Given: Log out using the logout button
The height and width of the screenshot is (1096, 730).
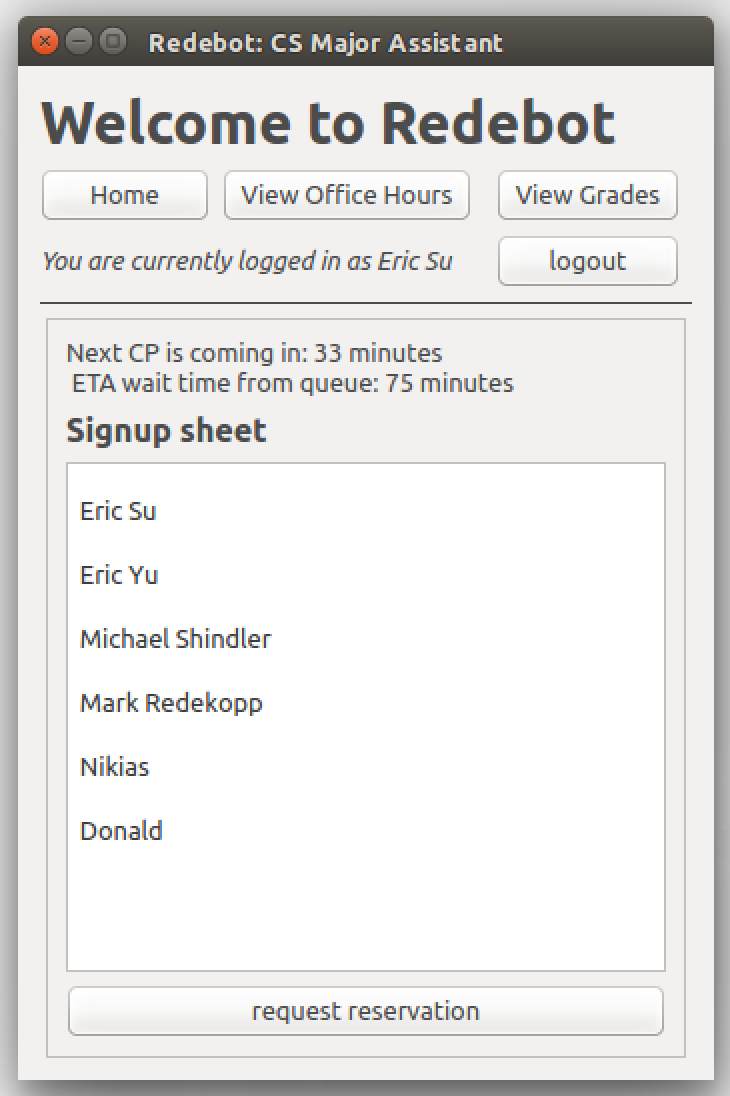Looking at the screenshot, I should pyautogui.click(x=587, y=261).
